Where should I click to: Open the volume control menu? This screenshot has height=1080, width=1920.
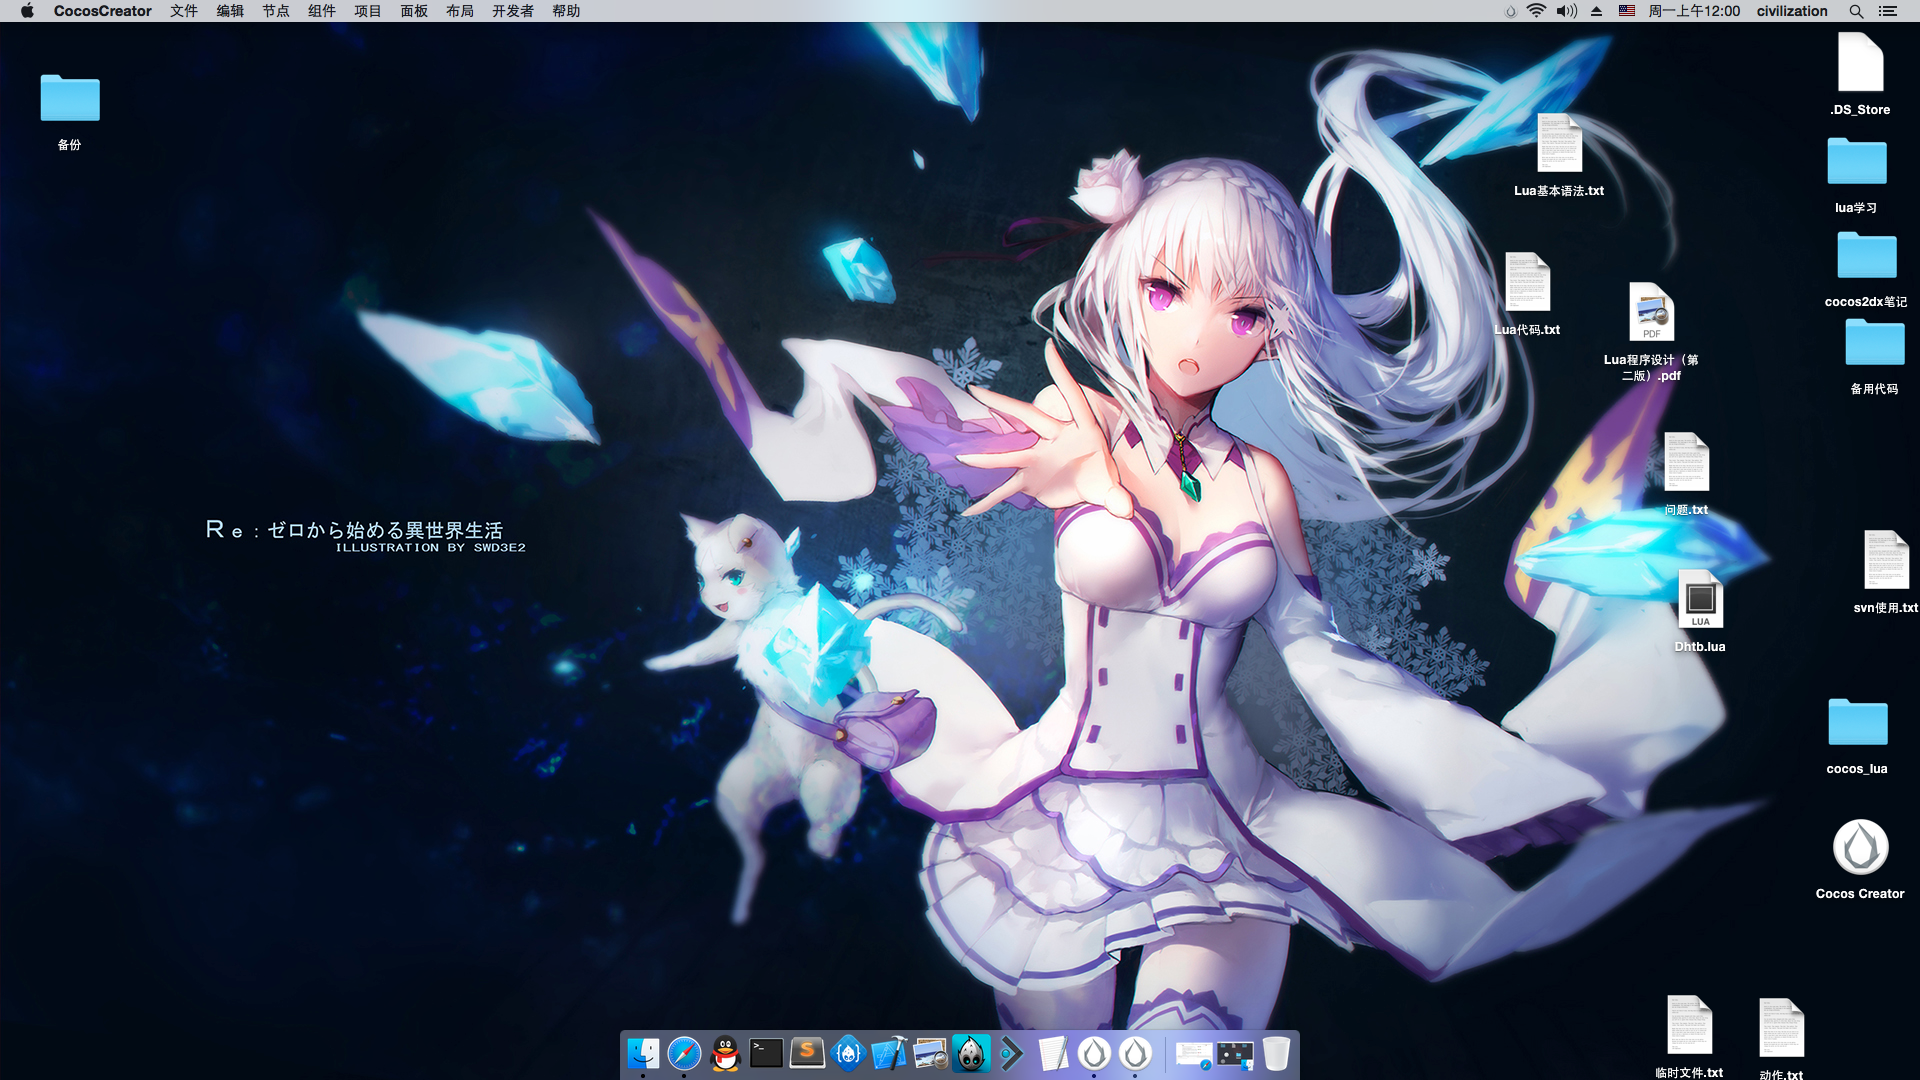1566,11
